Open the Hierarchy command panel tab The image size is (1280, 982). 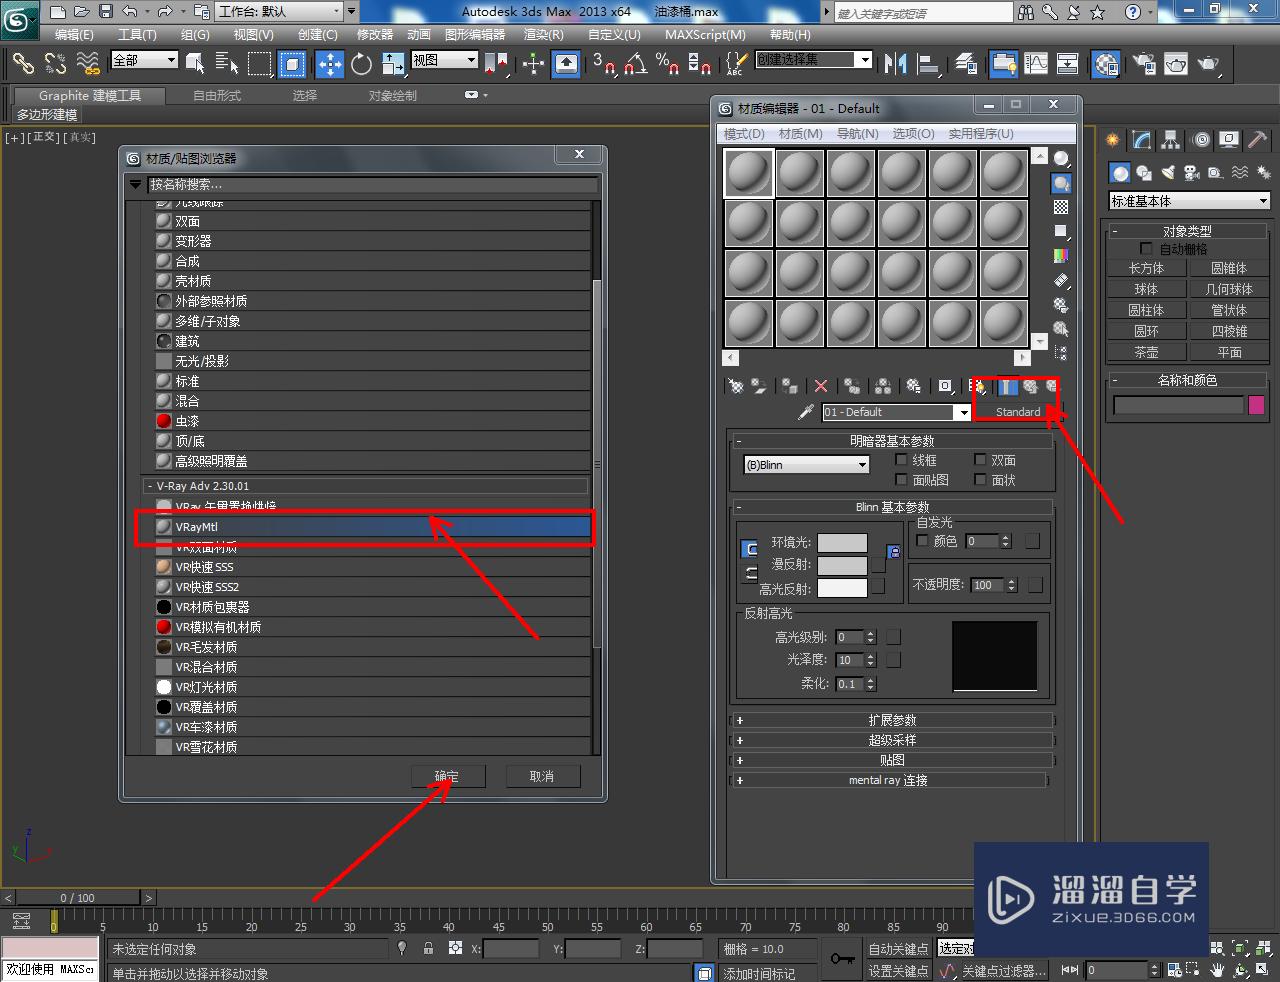click(1170, 140)
